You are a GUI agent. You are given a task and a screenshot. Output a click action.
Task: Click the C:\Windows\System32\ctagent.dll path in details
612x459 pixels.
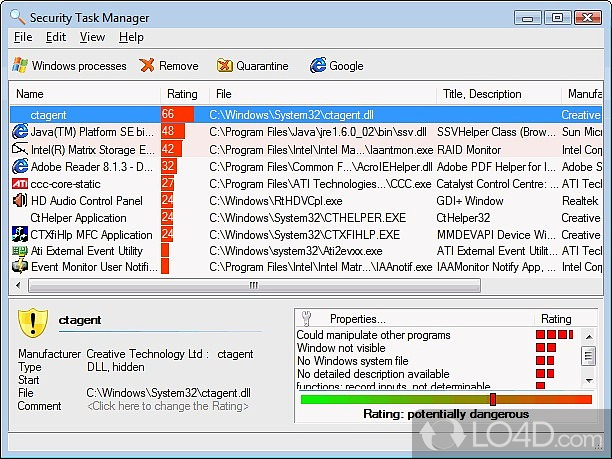pos(169,393)
